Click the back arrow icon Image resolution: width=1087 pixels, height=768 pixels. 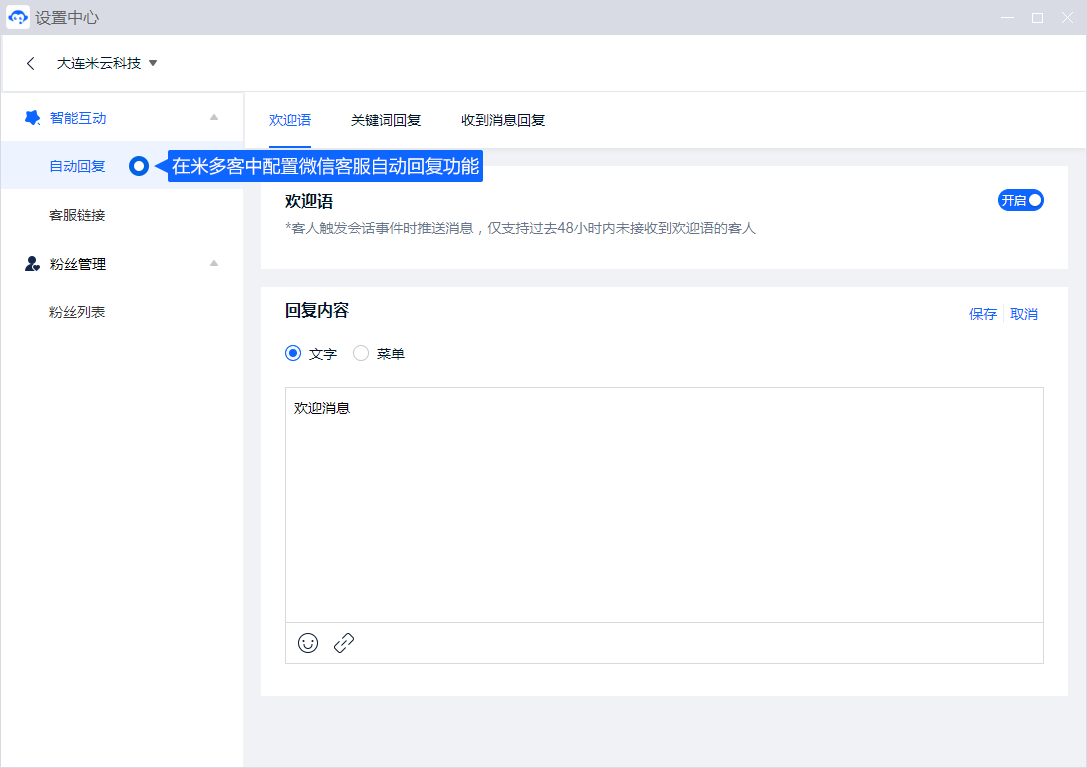coord(31,63)
